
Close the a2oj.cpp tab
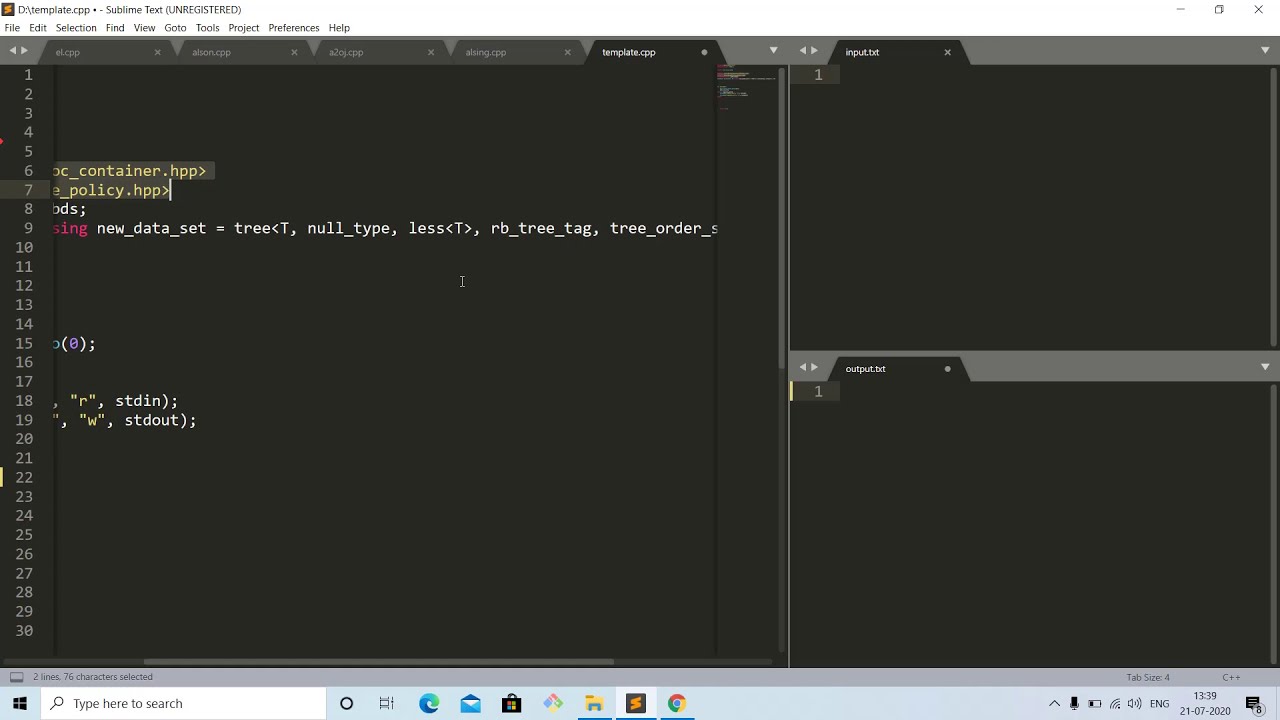point(431,52)
